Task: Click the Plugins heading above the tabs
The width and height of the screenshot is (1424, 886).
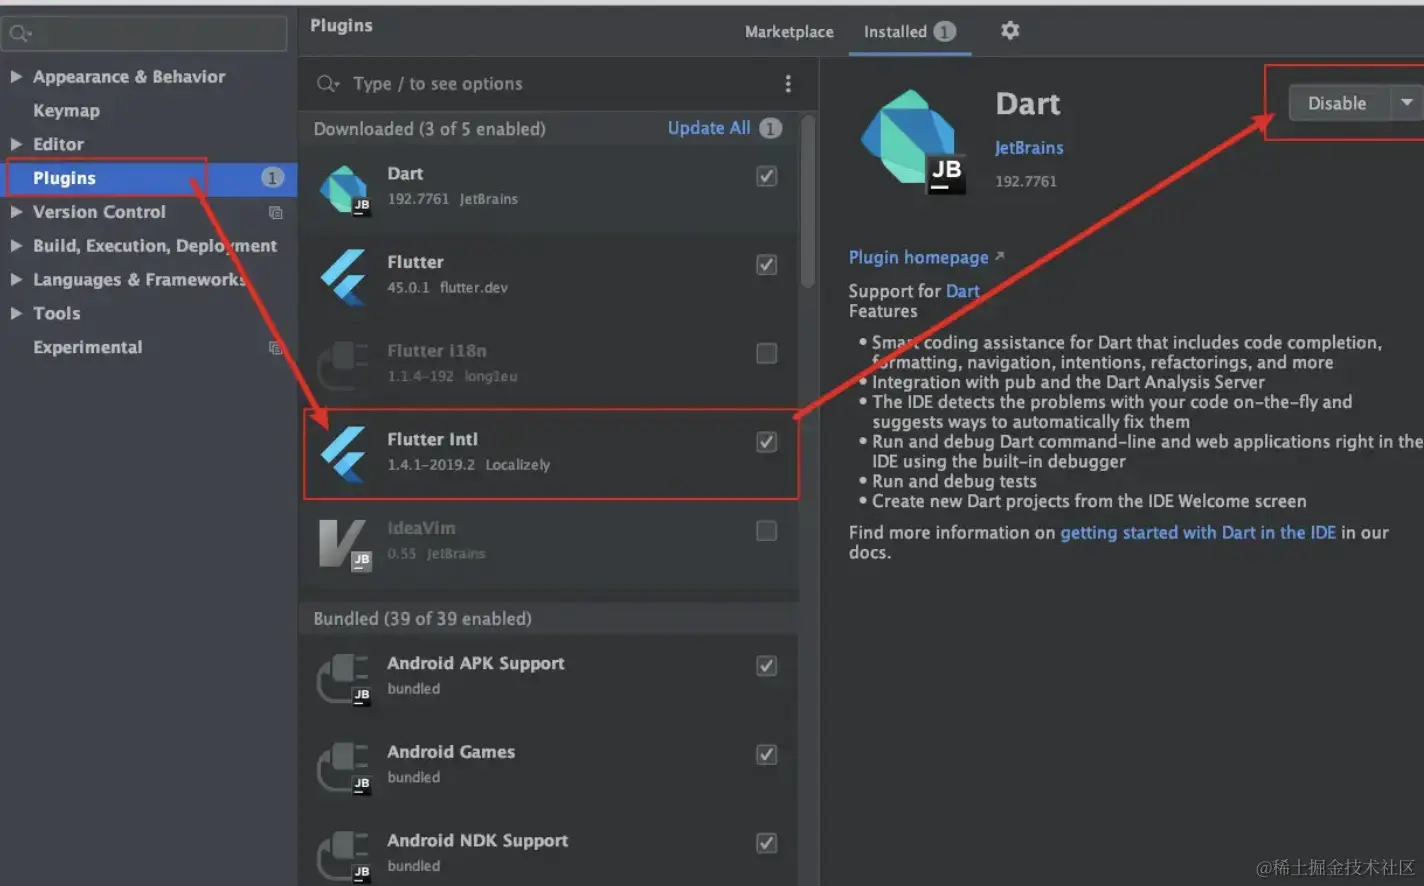Action: pyautogui.click(x=341, y=25)
